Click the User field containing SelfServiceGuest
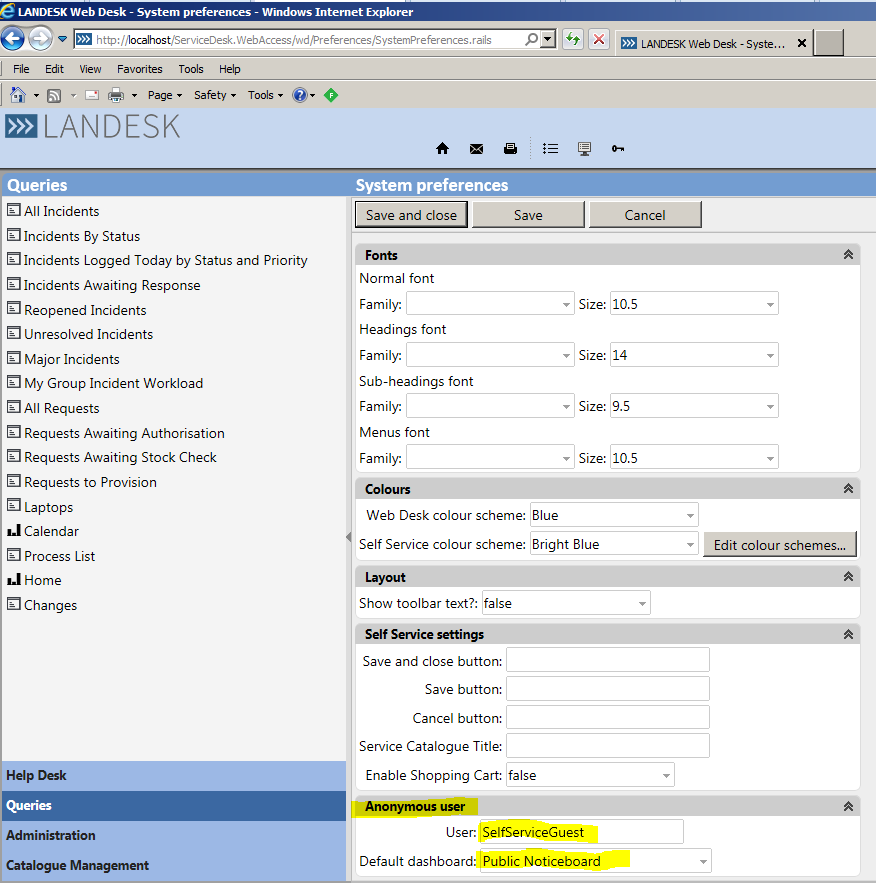876x883 pixels. pyautogui.click(x=580, y=831)
